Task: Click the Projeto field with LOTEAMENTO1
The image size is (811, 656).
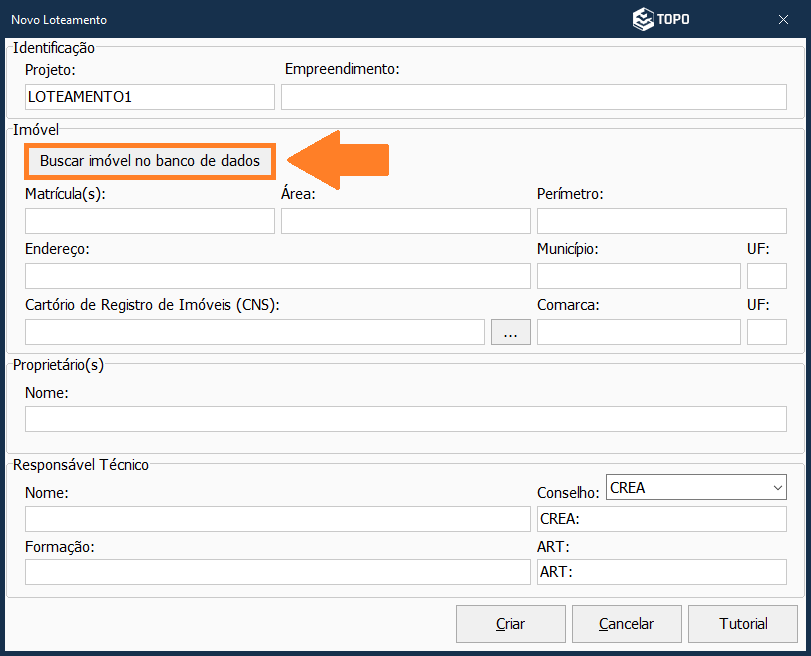Action: pos(150,97)
